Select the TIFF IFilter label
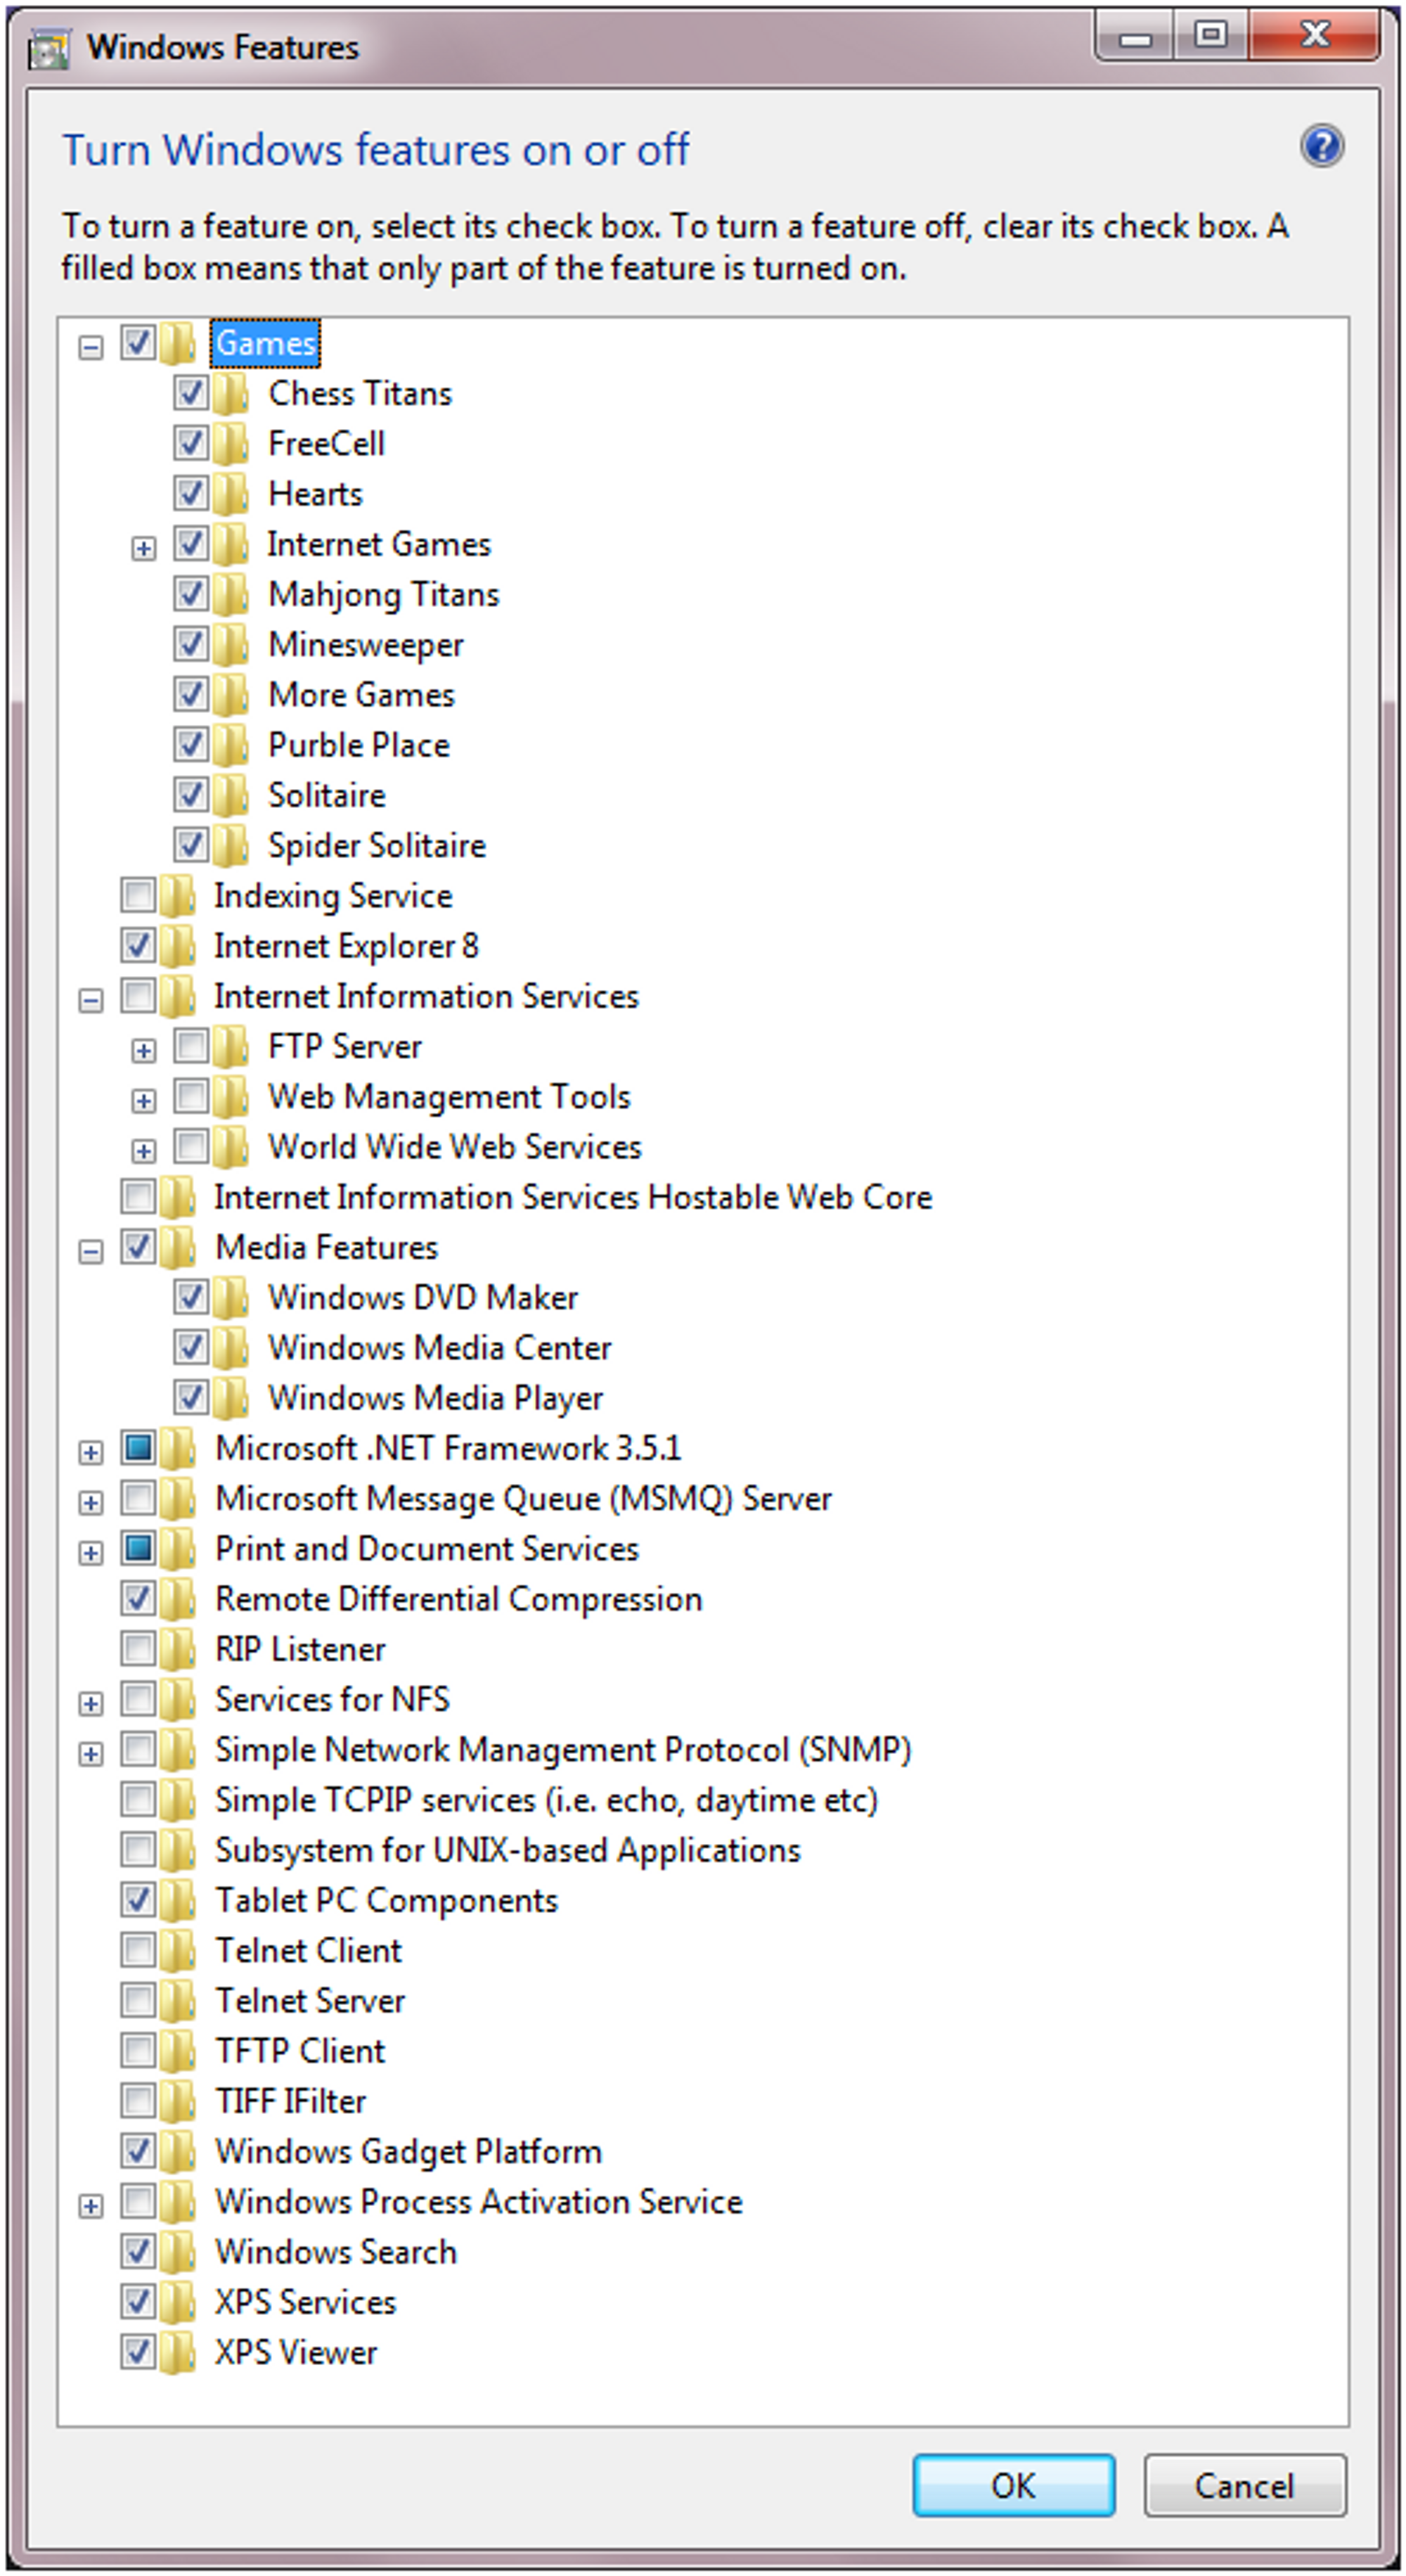The height and width of the screenshot is (2576, 1406). [x=291, y=2101]
